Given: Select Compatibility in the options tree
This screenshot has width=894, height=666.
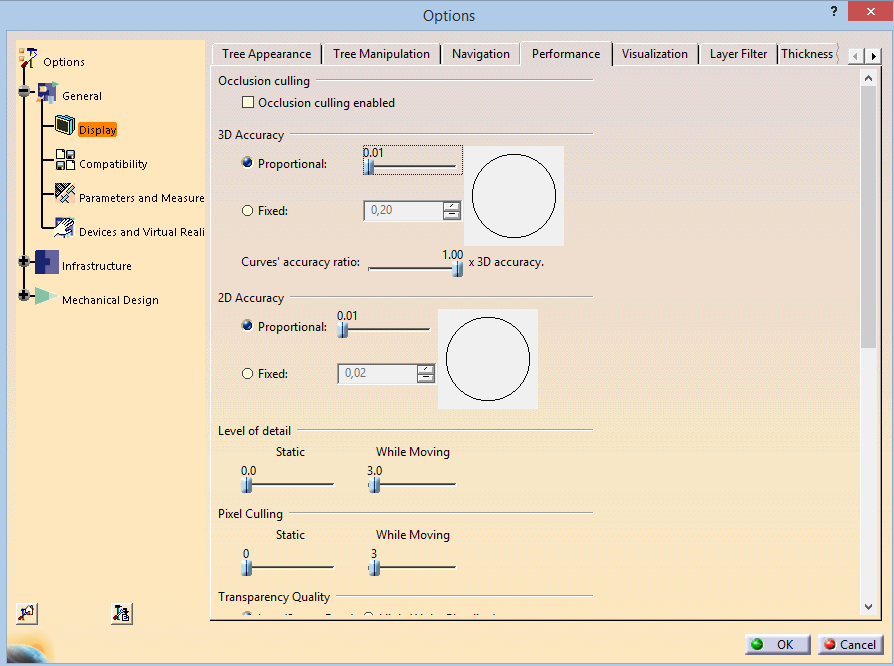Looking at the screenshot, I should [x=113, y=164].
